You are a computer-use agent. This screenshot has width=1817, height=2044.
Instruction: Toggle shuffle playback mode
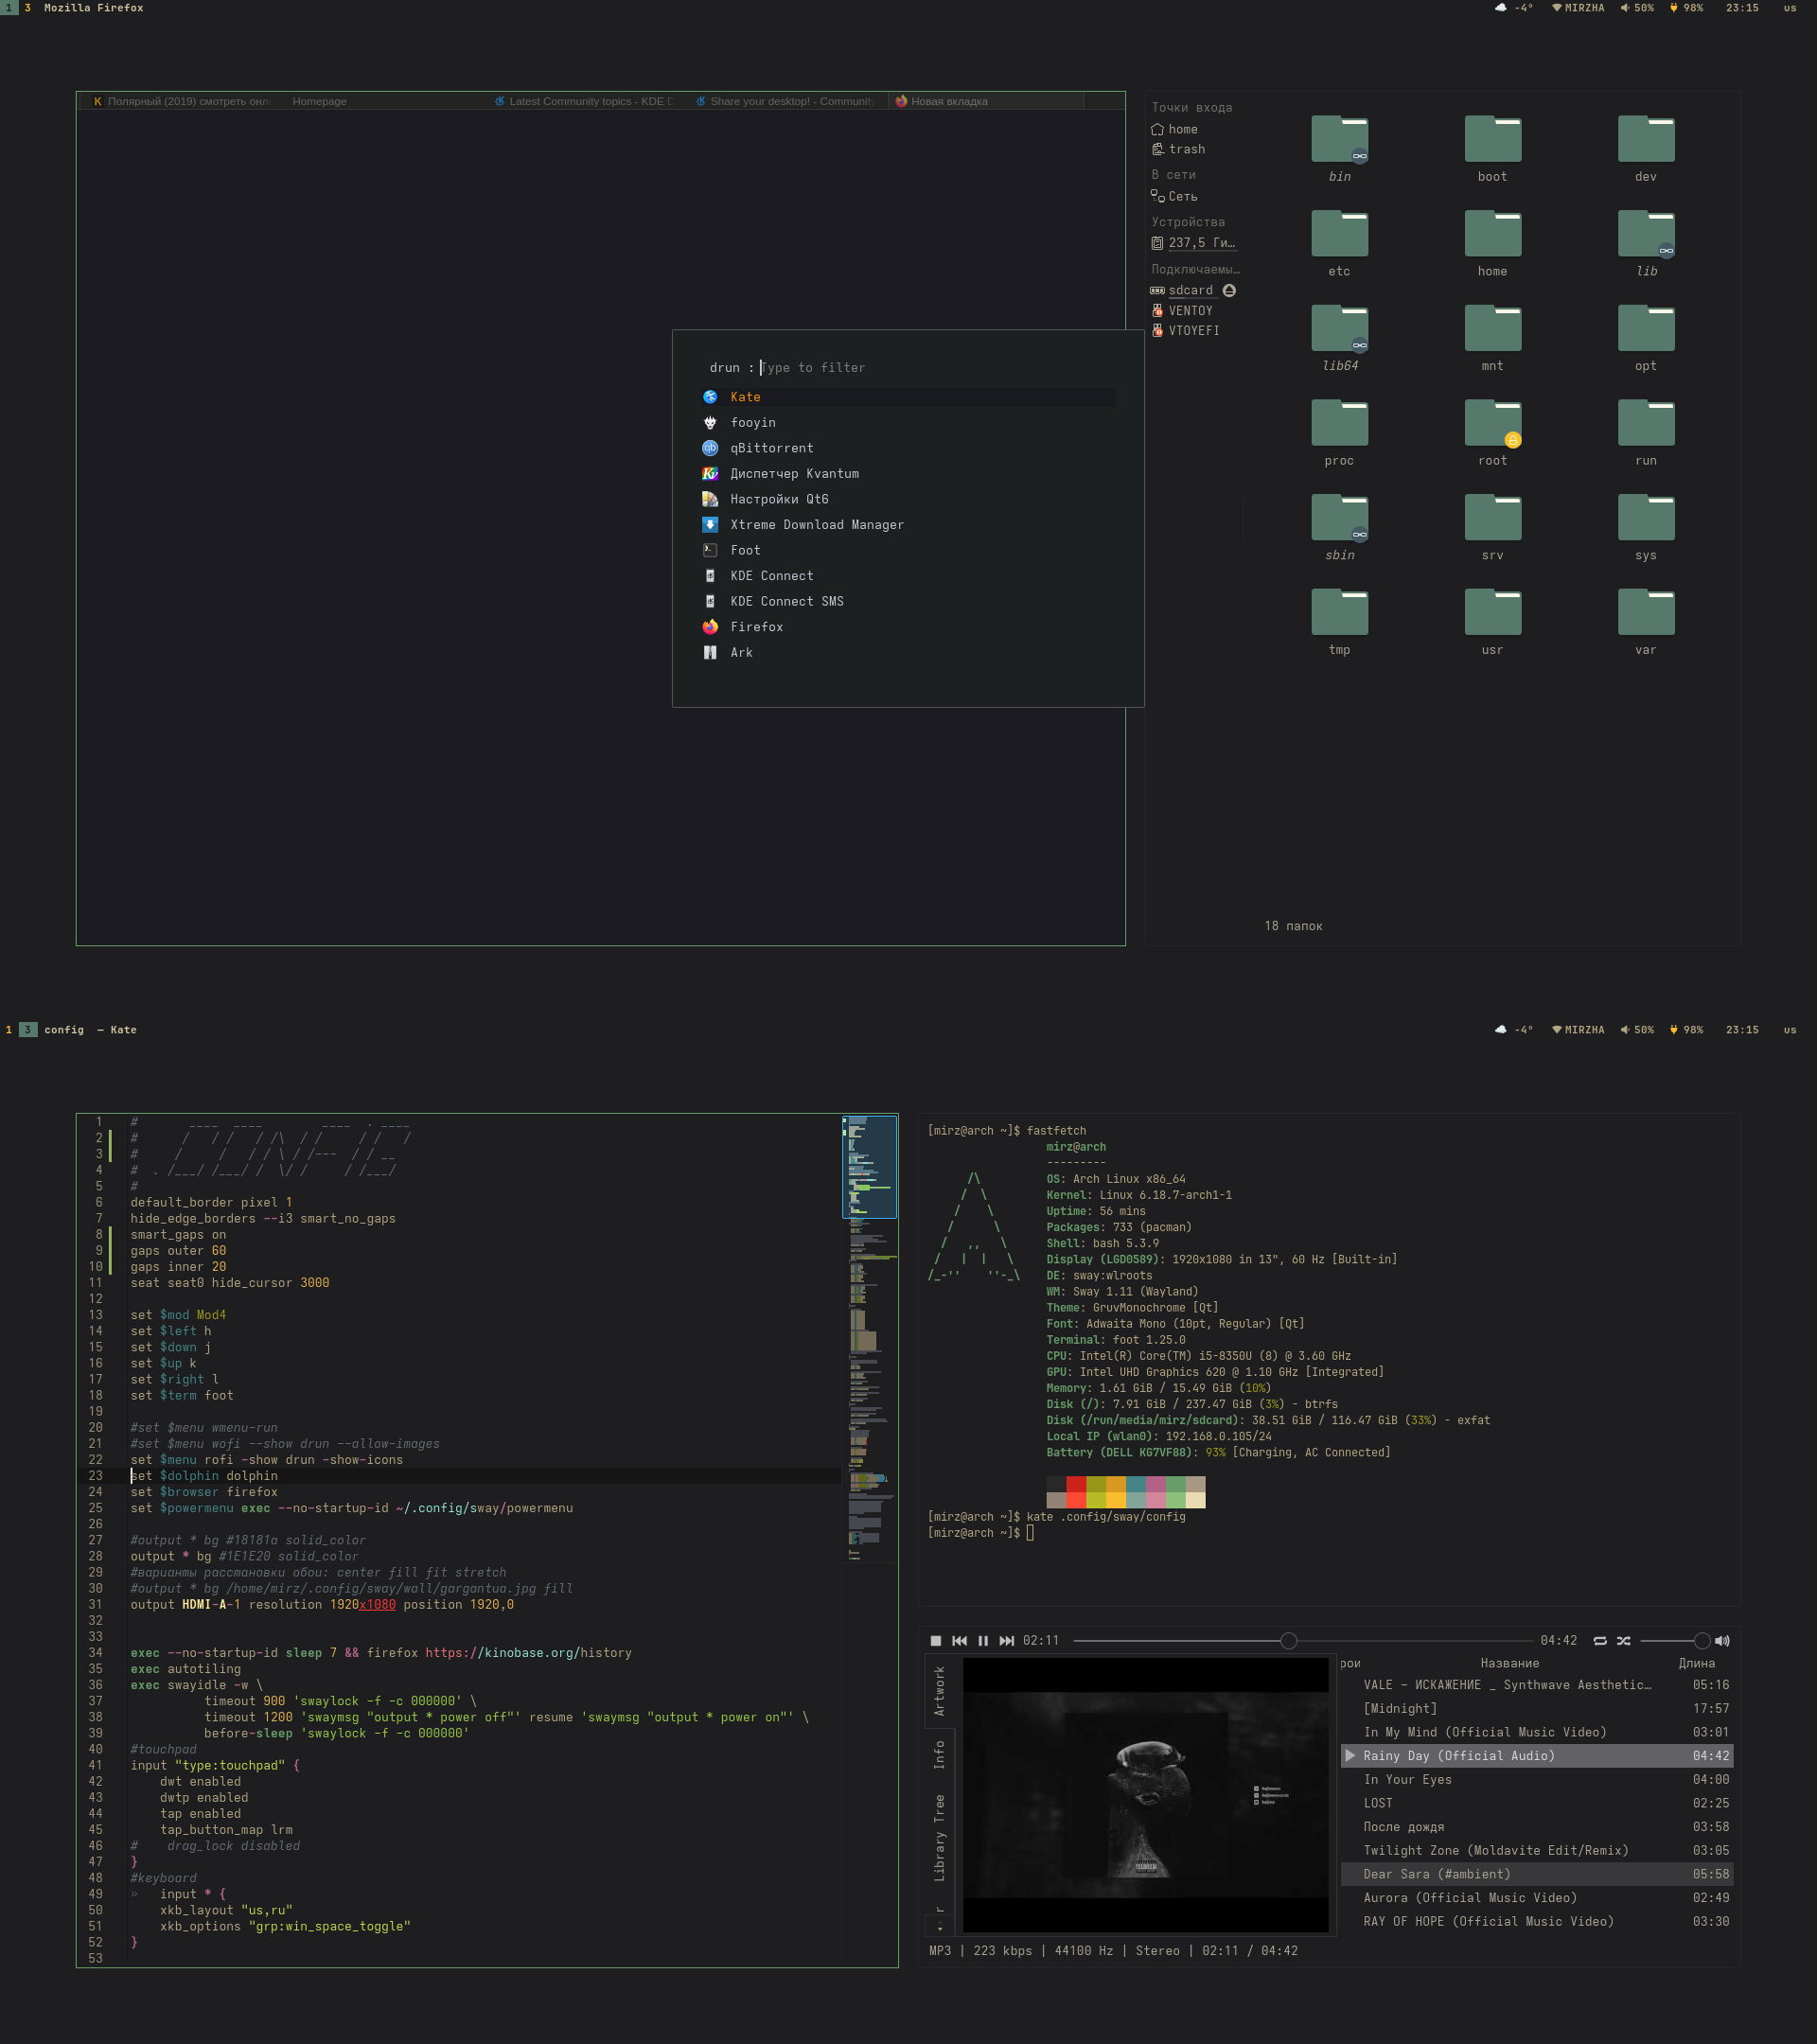(1624, 1641)
